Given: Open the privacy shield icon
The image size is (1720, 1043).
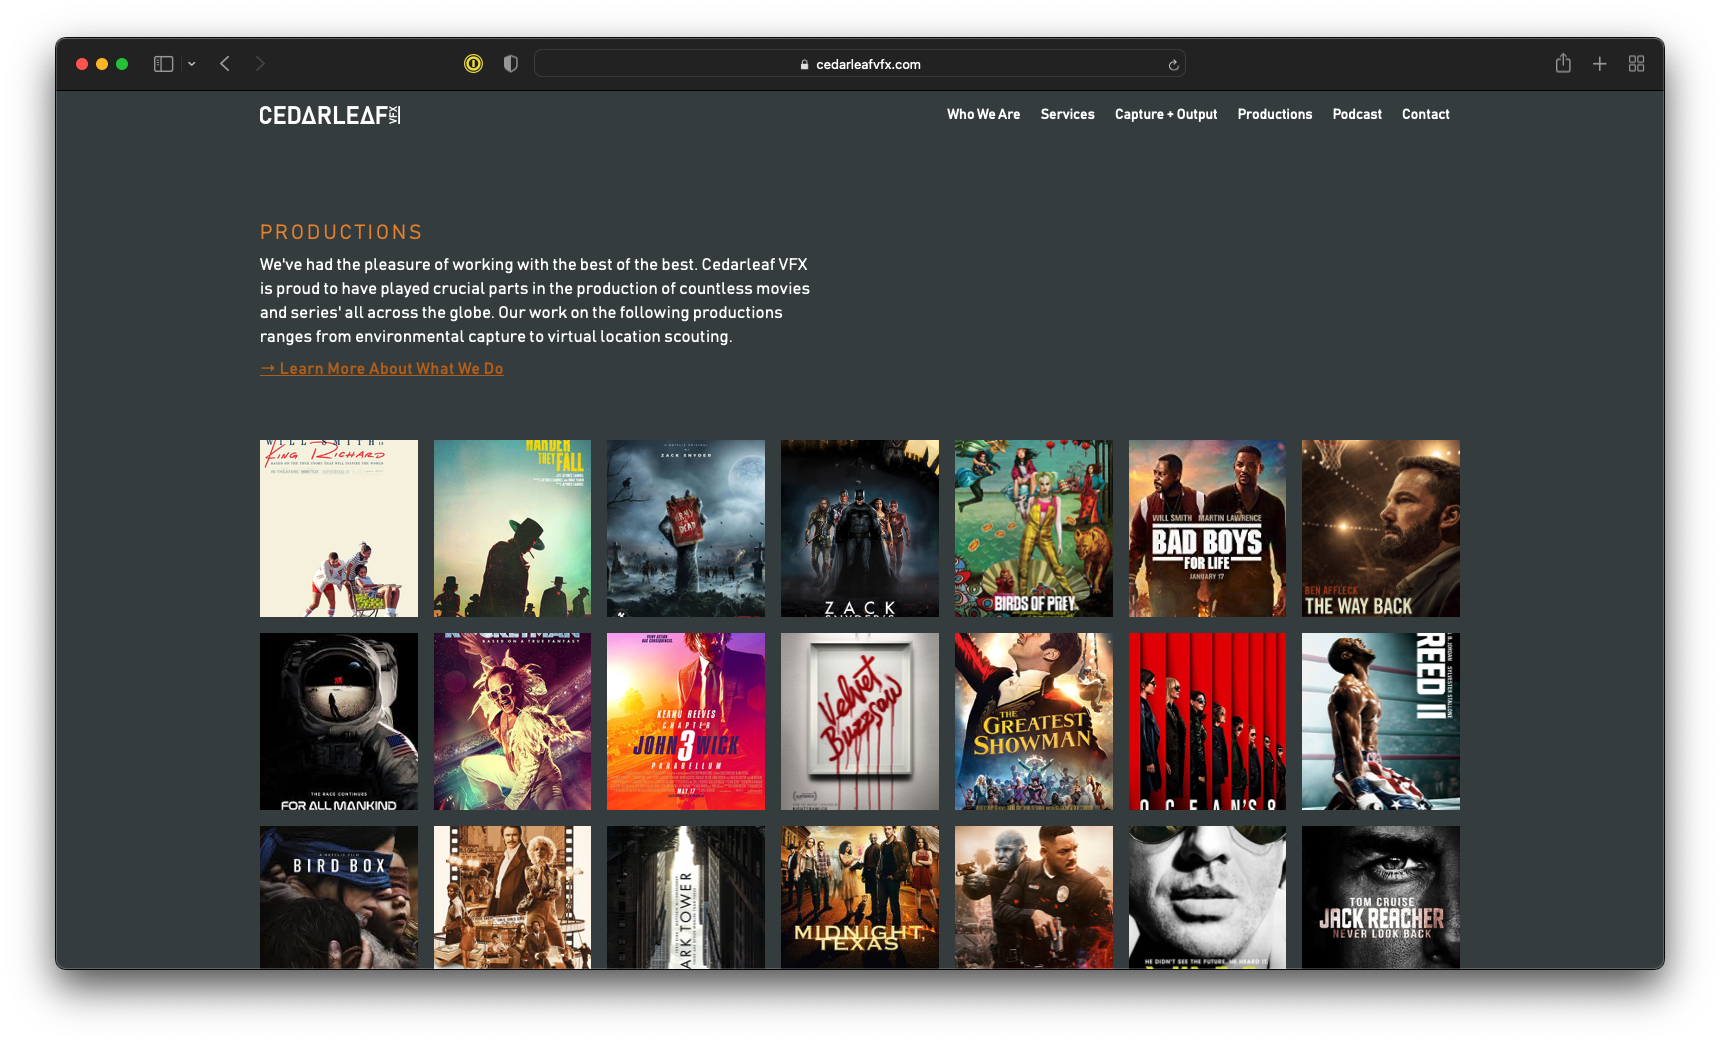Looking at the screenshot, I should 511,64.
